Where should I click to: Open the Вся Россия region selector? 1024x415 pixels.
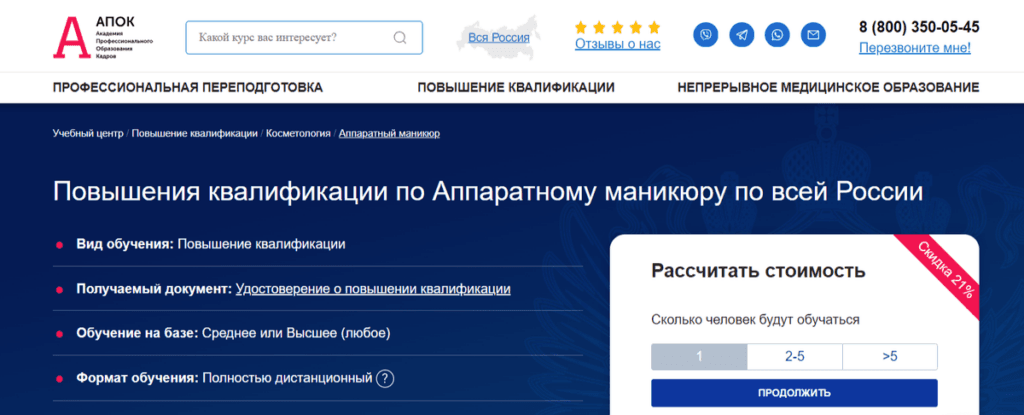[x=498, y=38]
